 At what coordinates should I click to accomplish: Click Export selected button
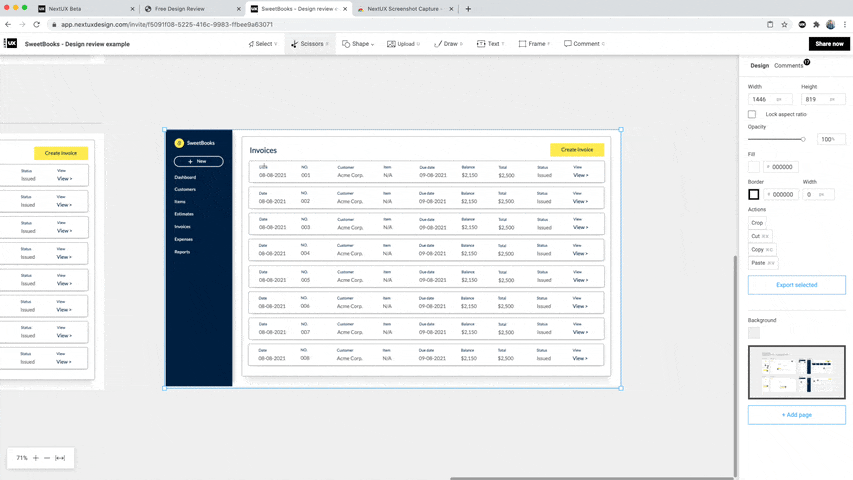796,285
